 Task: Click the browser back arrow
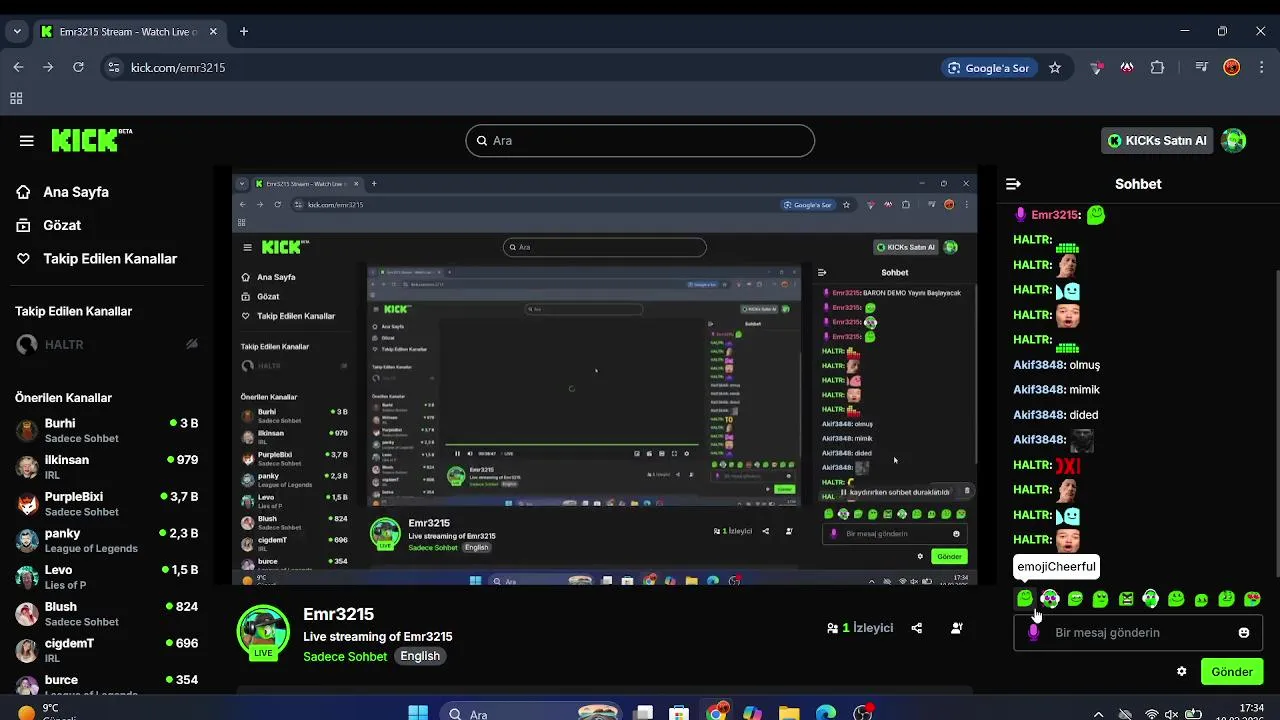[18, 67]
